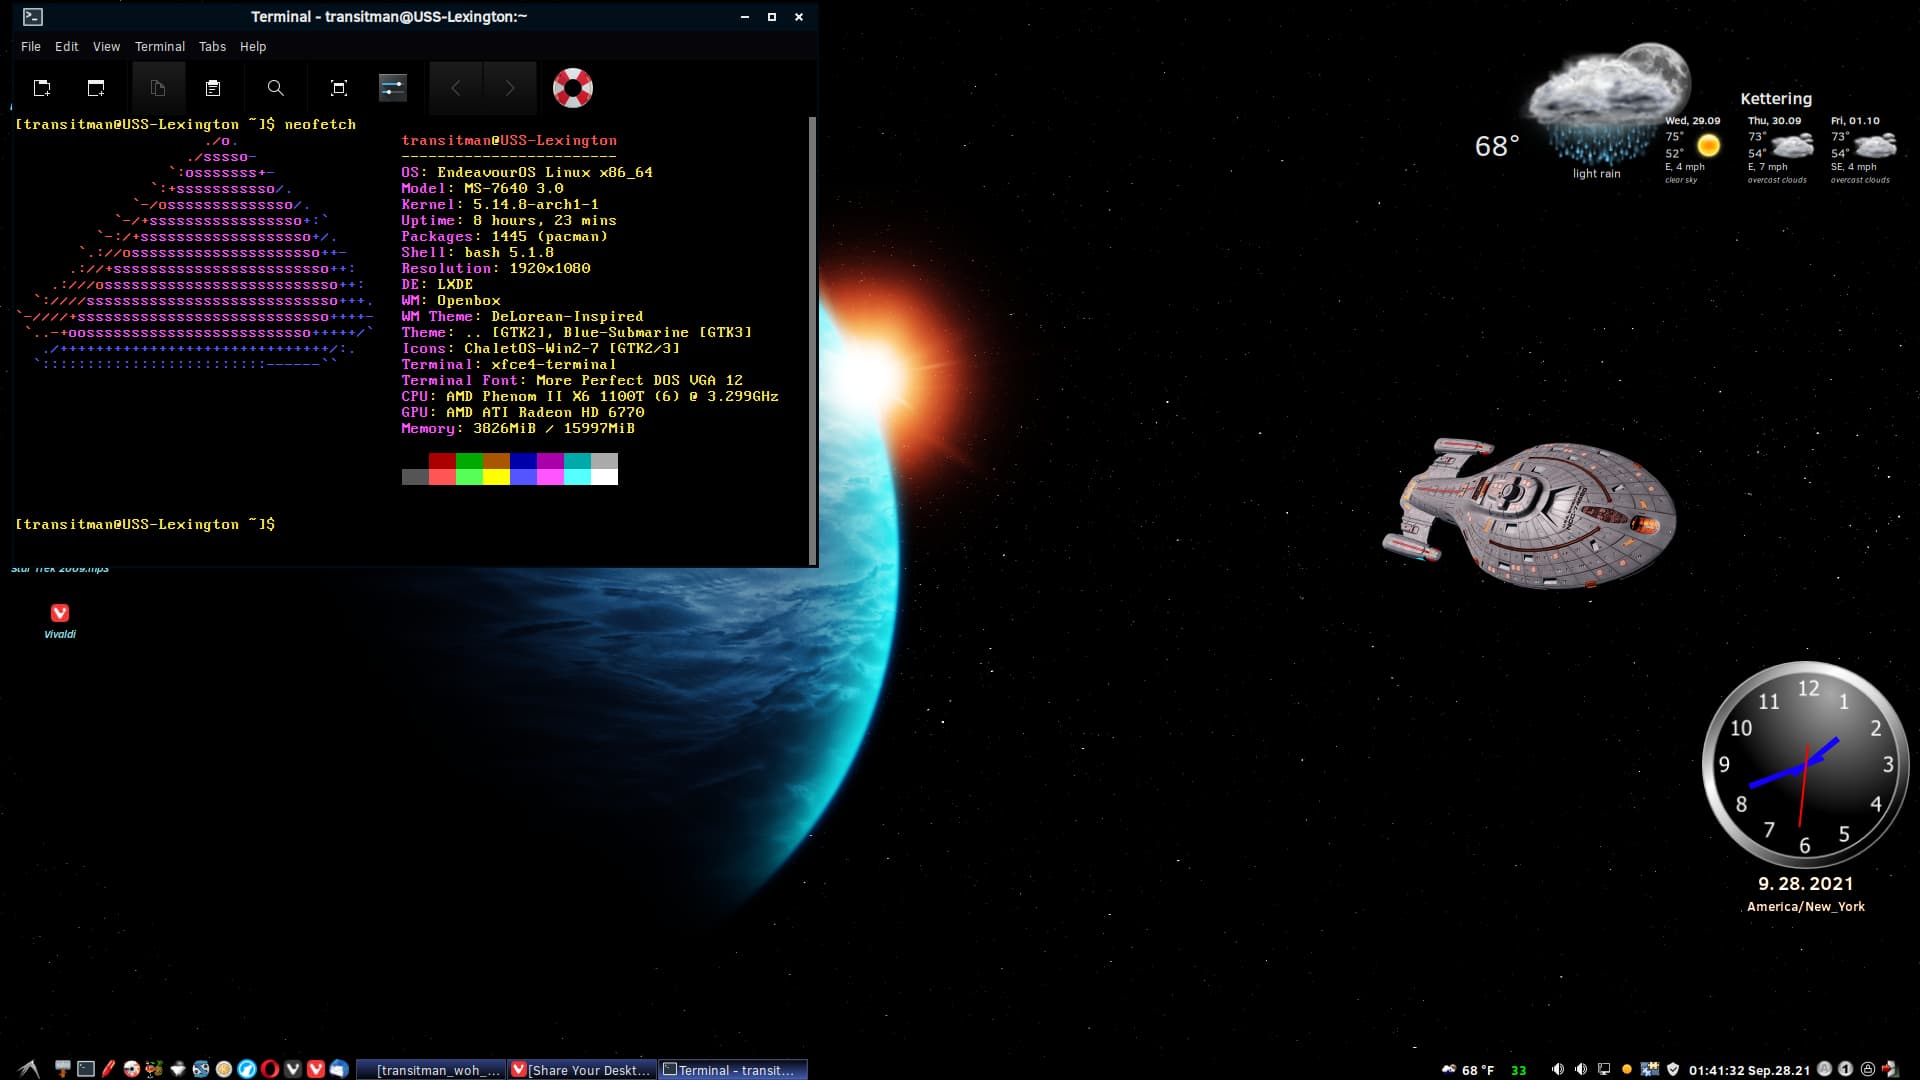The width and height of the screenshot is (1920, 1080).
Task: Click the CPU: AMD Phenom II line
Action: click(x=590, y=396)
